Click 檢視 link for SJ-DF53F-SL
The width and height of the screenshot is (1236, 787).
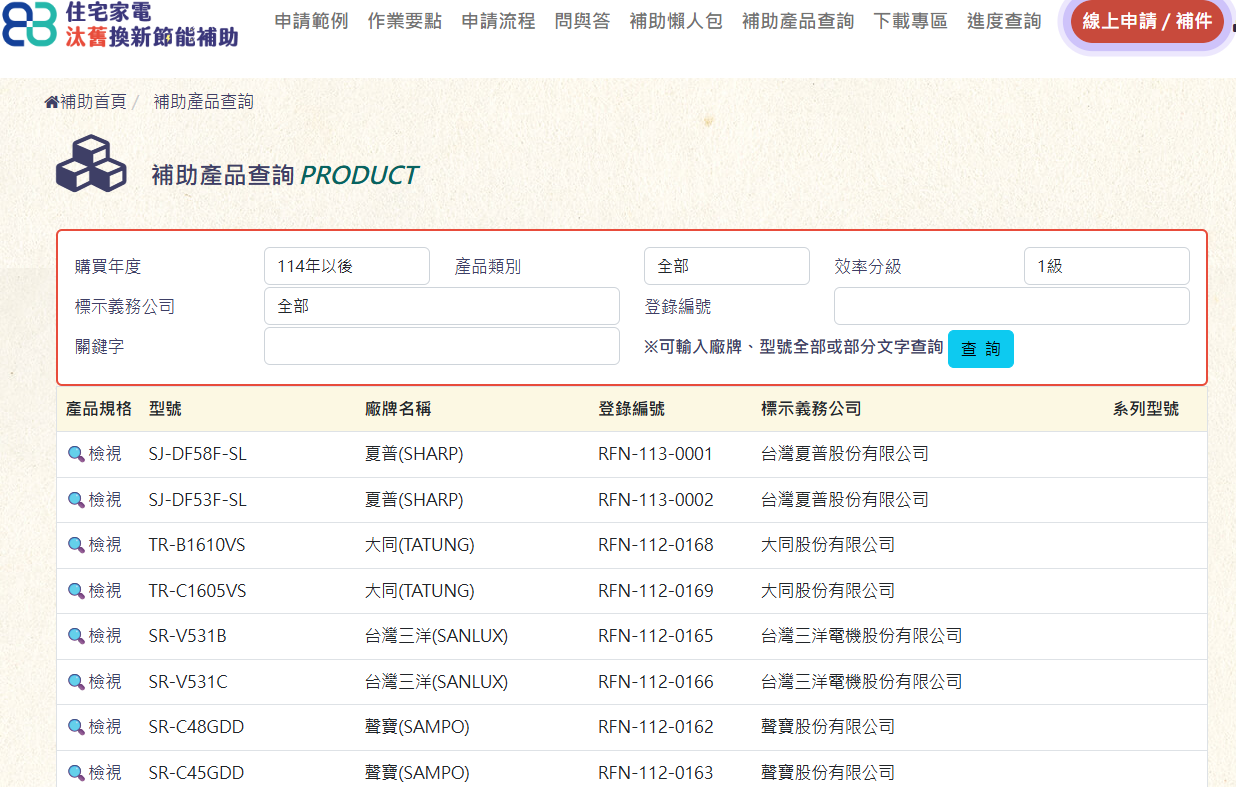[105, 500]
